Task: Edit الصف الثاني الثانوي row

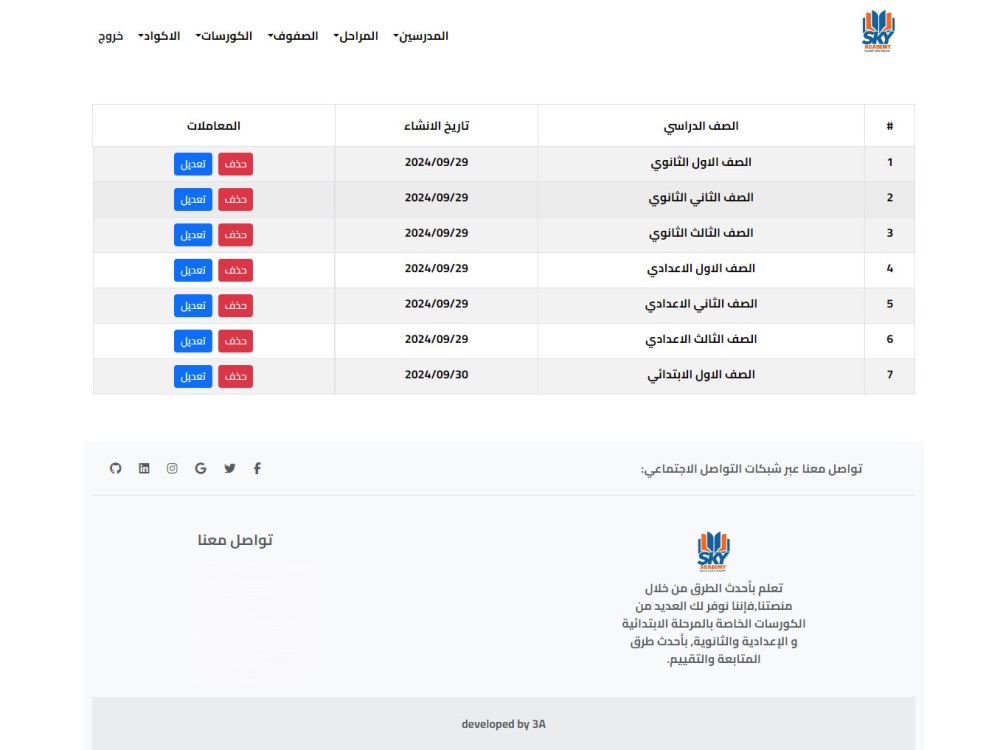Action: point(193,200)
